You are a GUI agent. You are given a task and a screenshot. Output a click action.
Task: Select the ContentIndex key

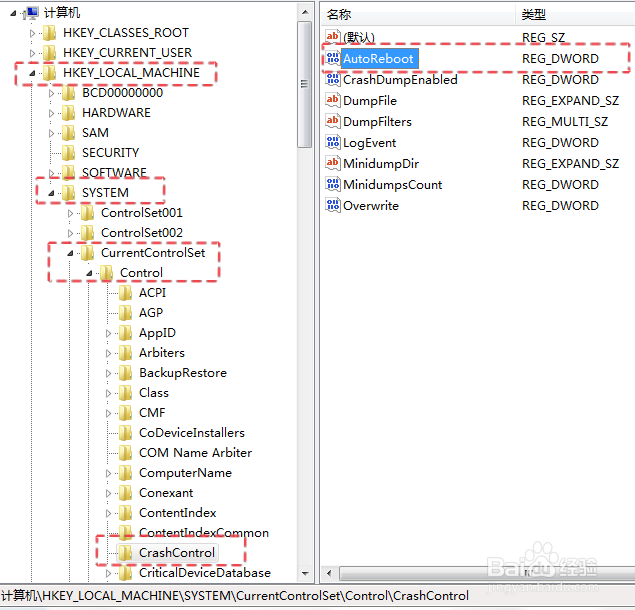tap(177, 513)
